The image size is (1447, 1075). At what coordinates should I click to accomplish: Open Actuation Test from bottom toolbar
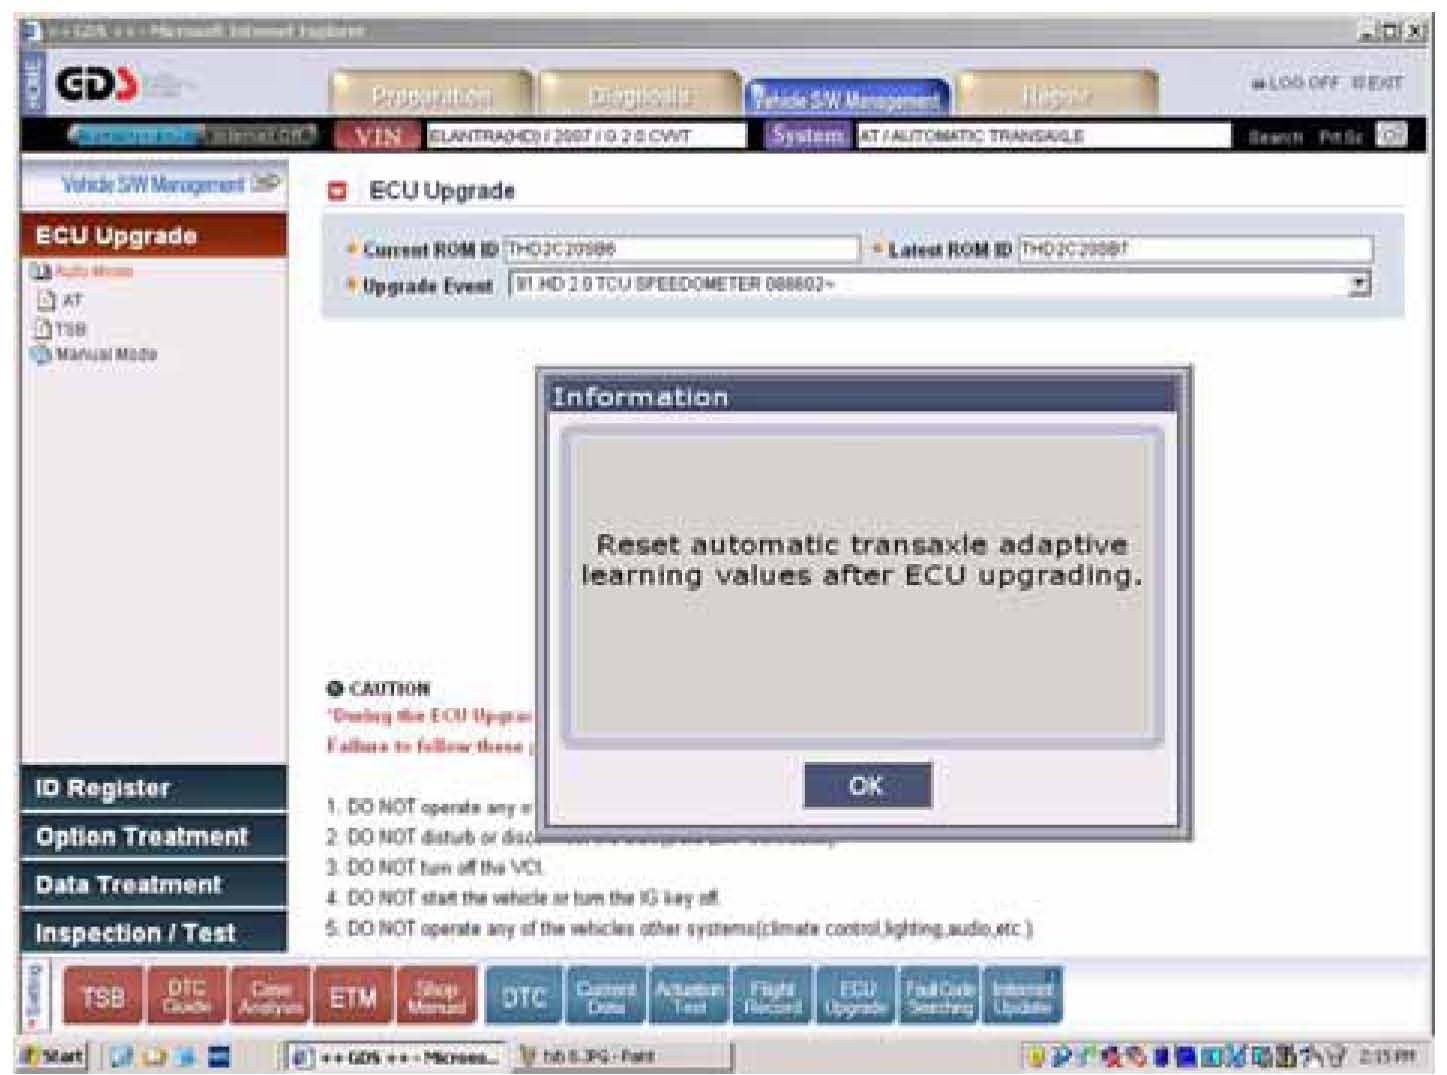[689, 996]
